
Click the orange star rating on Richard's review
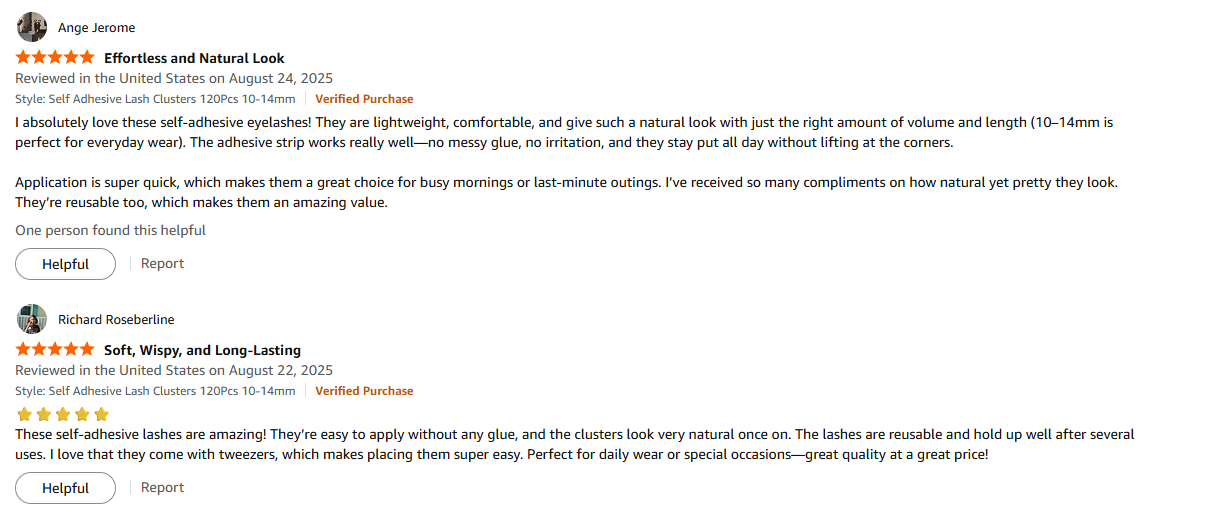tap(55, 350)
